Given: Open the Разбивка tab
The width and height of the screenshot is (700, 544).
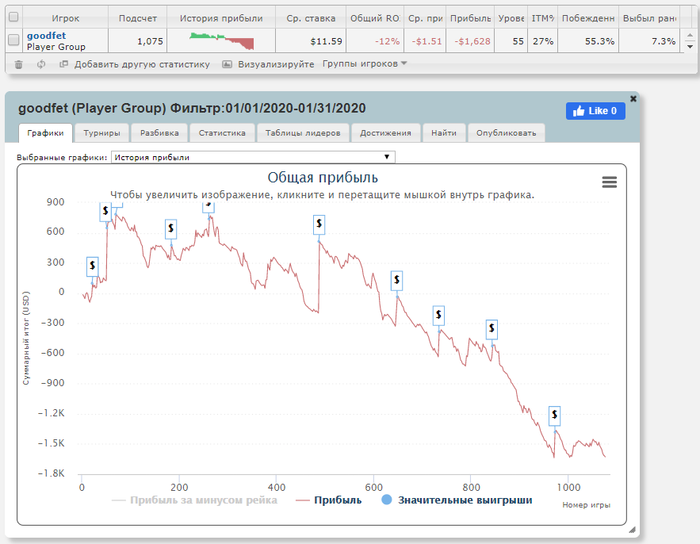Looking at the screenshot, I should click(x=159, y=133).
